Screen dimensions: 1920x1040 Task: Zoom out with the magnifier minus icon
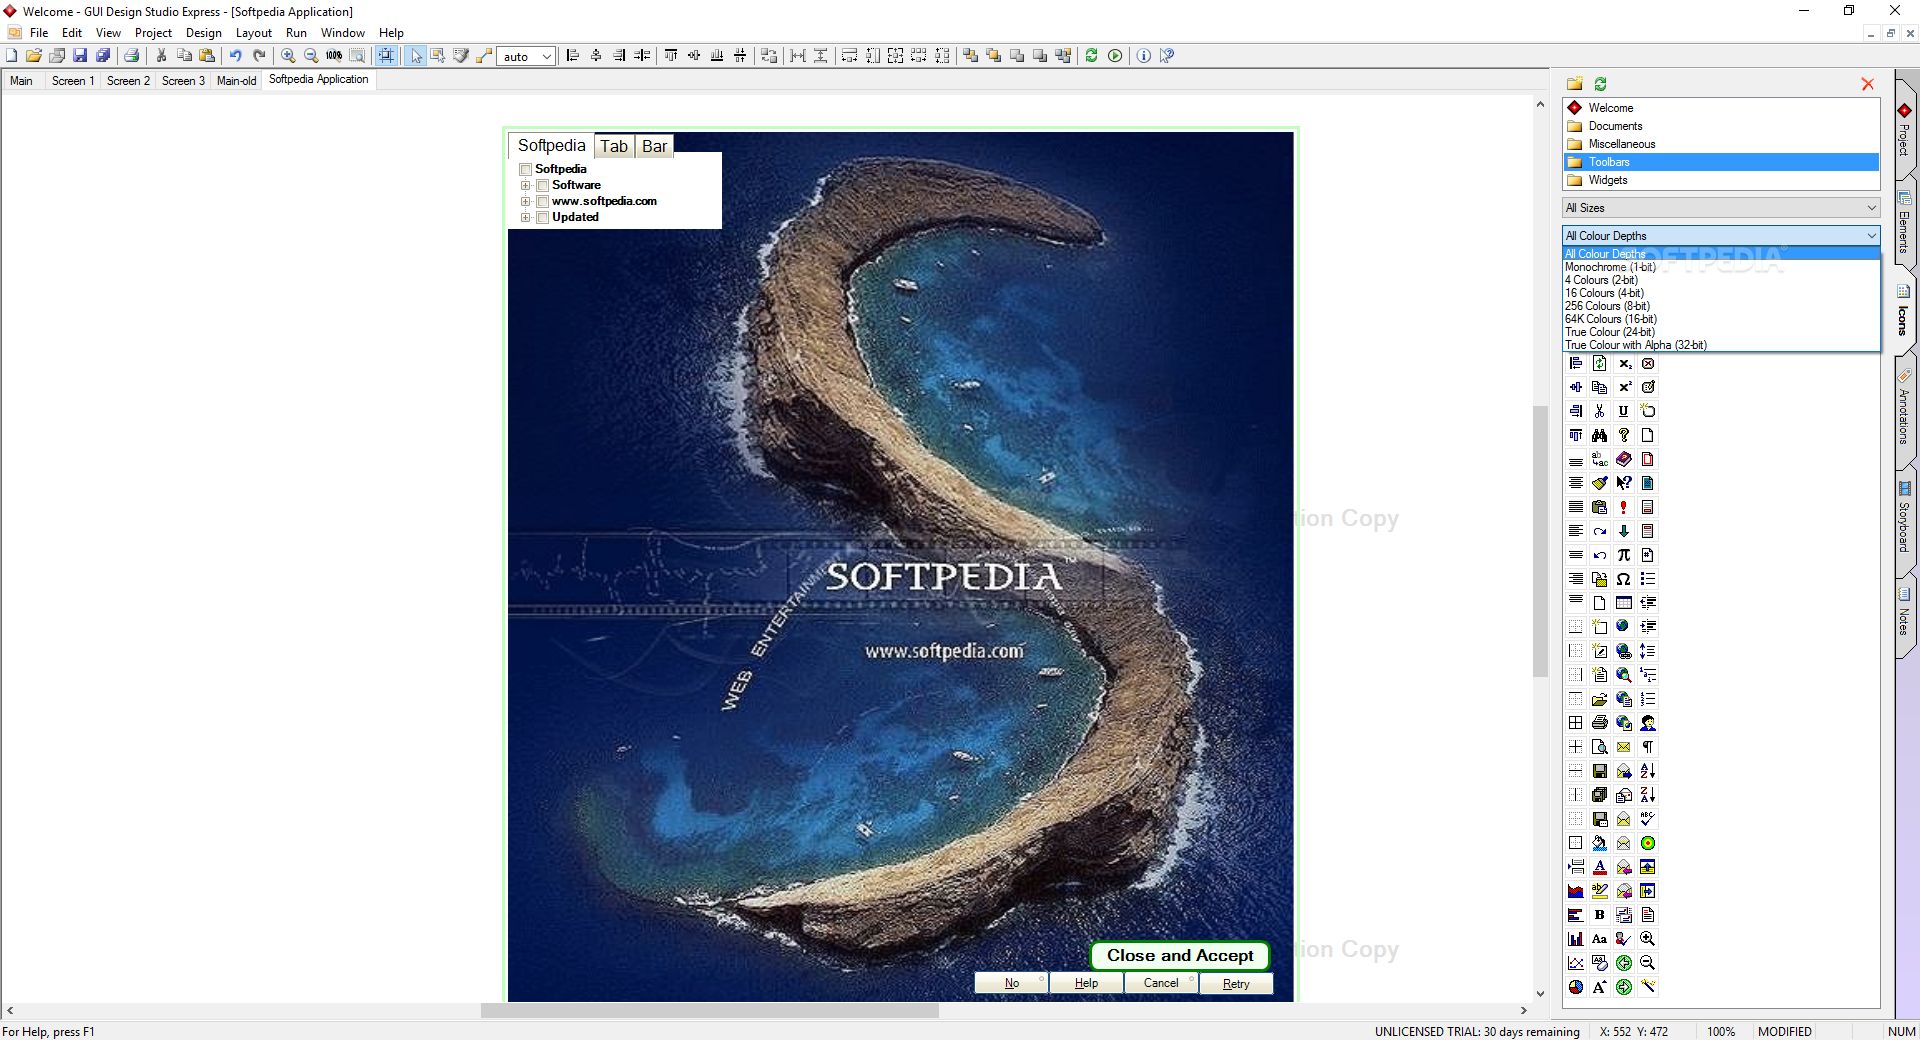tap(311, 56)
